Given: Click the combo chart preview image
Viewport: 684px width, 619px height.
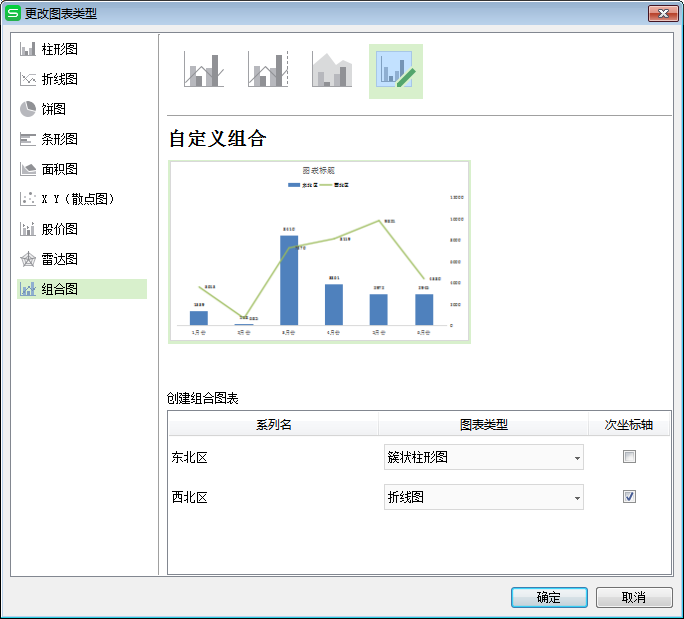Looking at the screenshot, I should pos(319,251).
